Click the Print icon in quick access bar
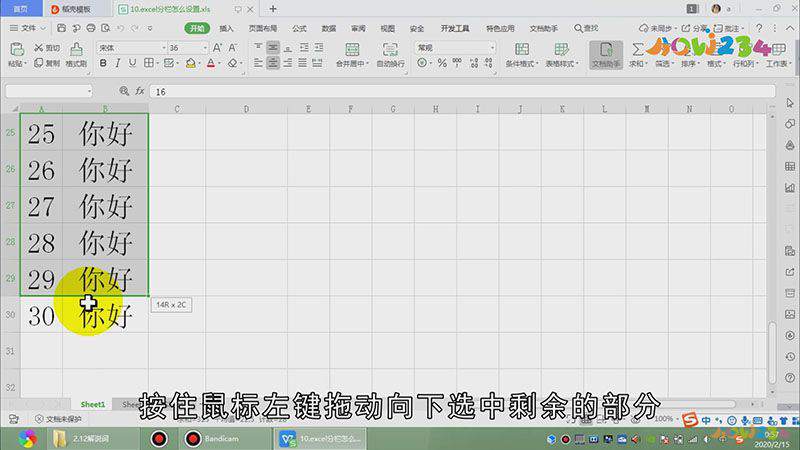The image size is (800, 450). click(91, 28)
